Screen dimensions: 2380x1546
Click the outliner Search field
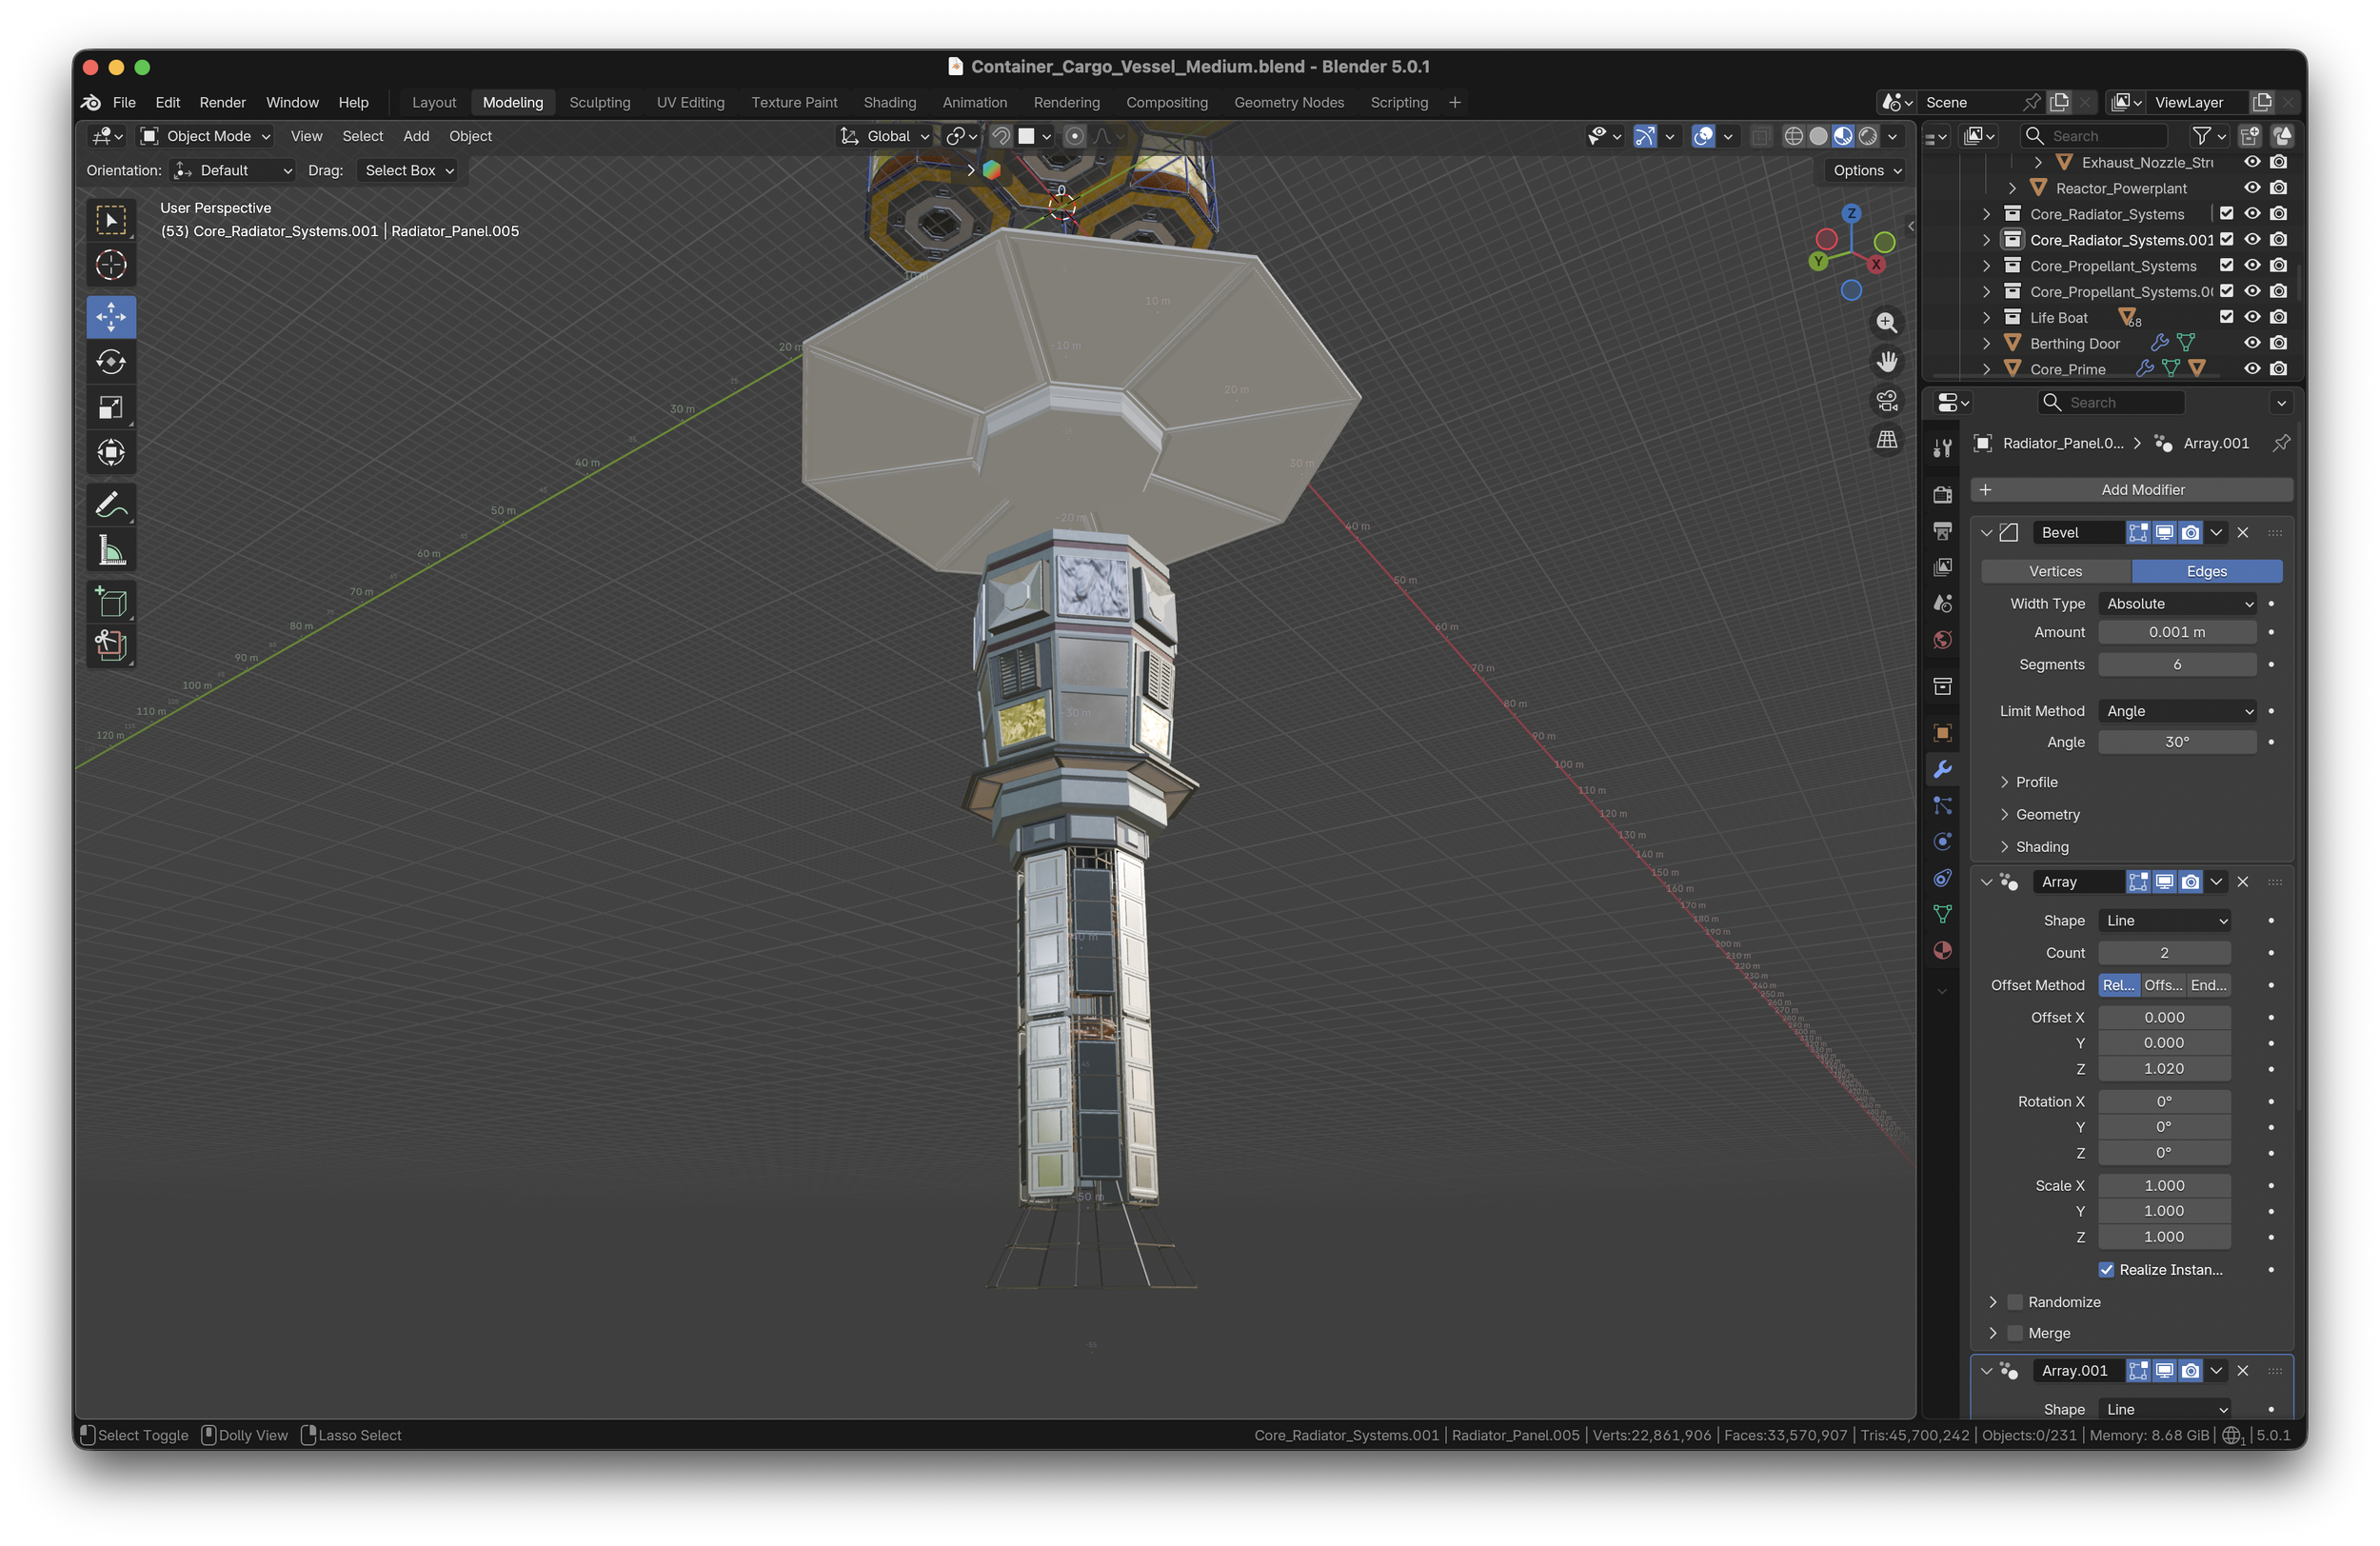[x=2093, y=136]
